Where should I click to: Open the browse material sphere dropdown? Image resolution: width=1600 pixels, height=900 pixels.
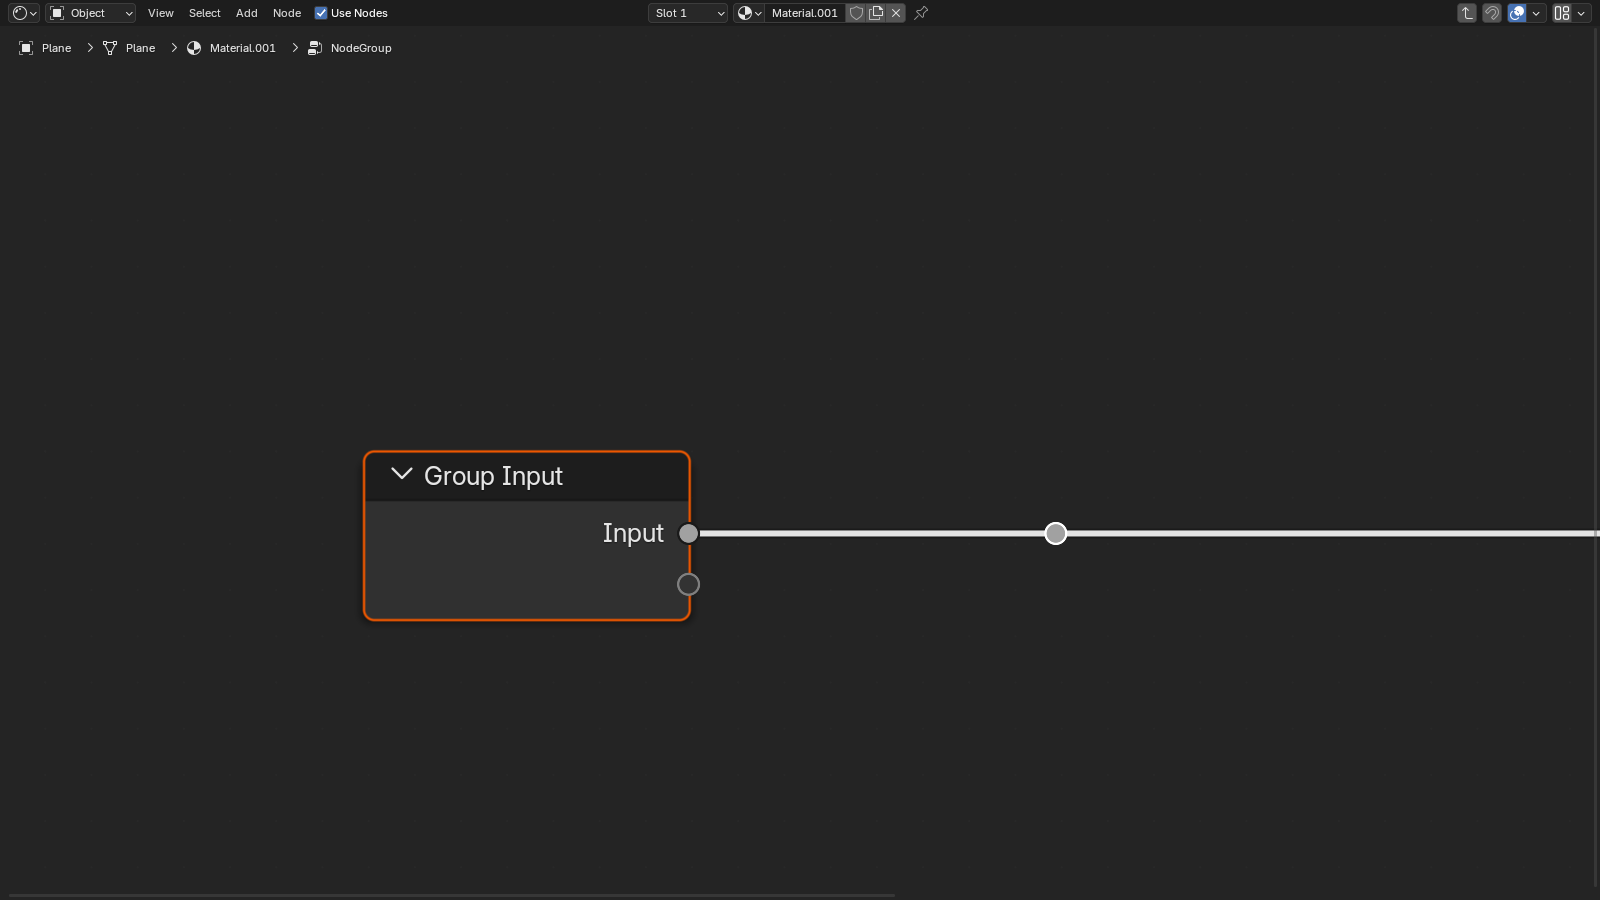(x=749, y=13)
